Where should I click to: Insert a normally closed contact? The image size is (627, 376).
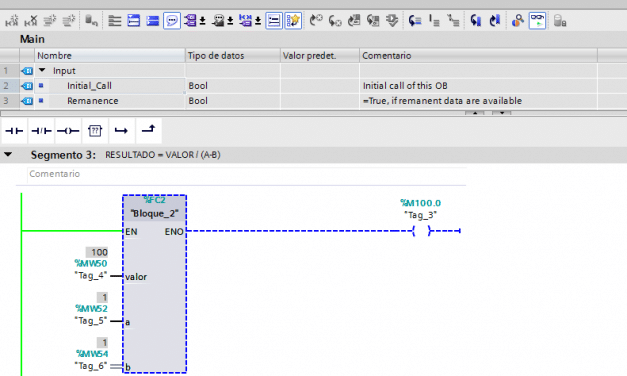point(41,131)
